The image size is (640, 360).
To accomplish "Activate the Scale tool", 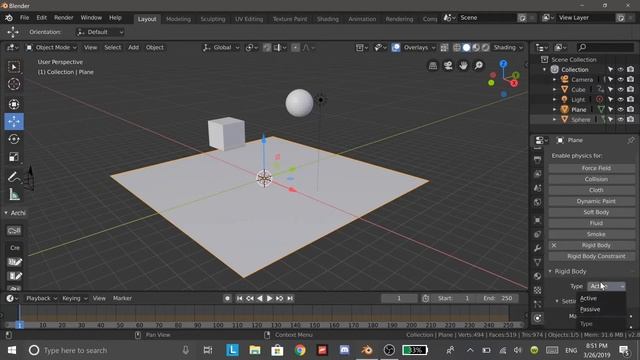I will click(x=14, y=157).
